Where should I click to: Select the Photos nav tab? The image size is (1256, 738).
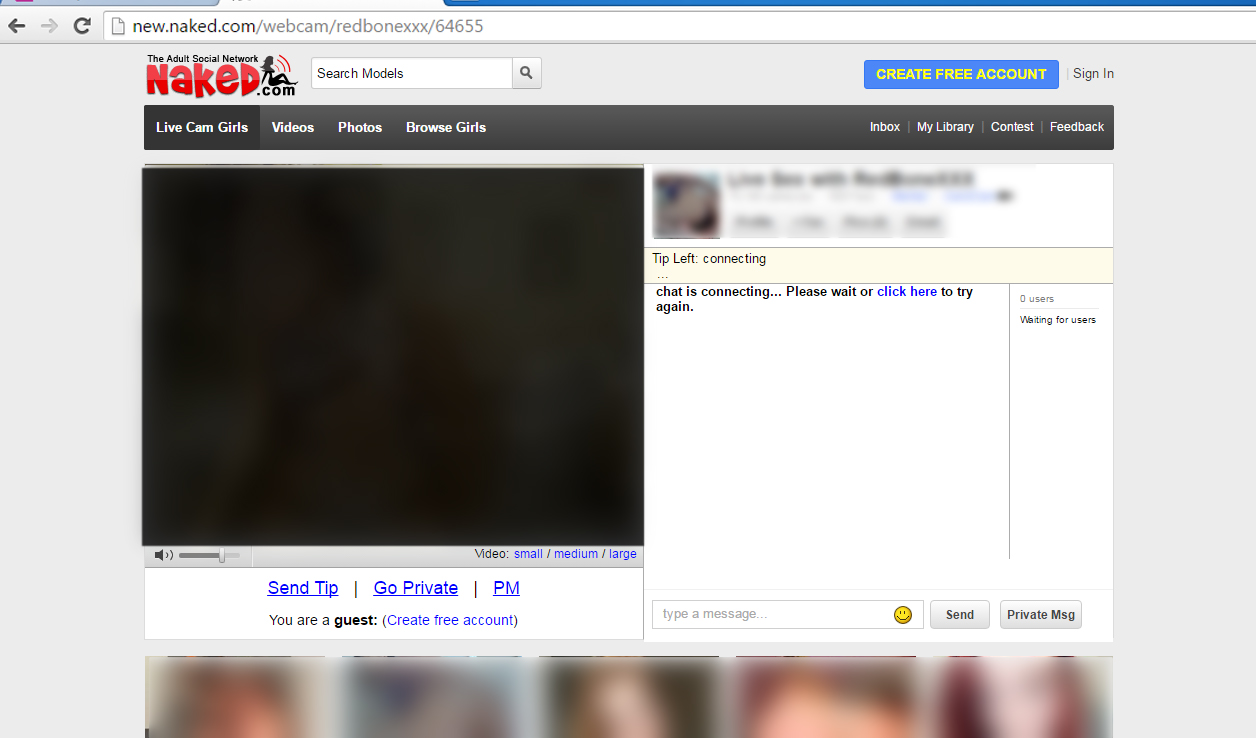click(360, 127)
